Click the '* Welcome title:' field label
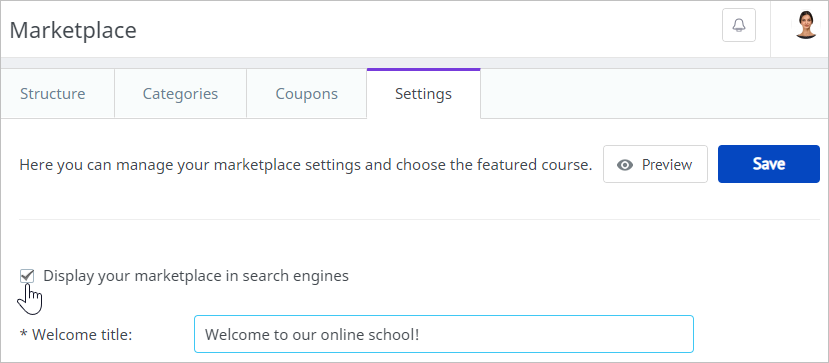Screen dimensions: 829x363 pyautogui.click(x=76, y=334)
